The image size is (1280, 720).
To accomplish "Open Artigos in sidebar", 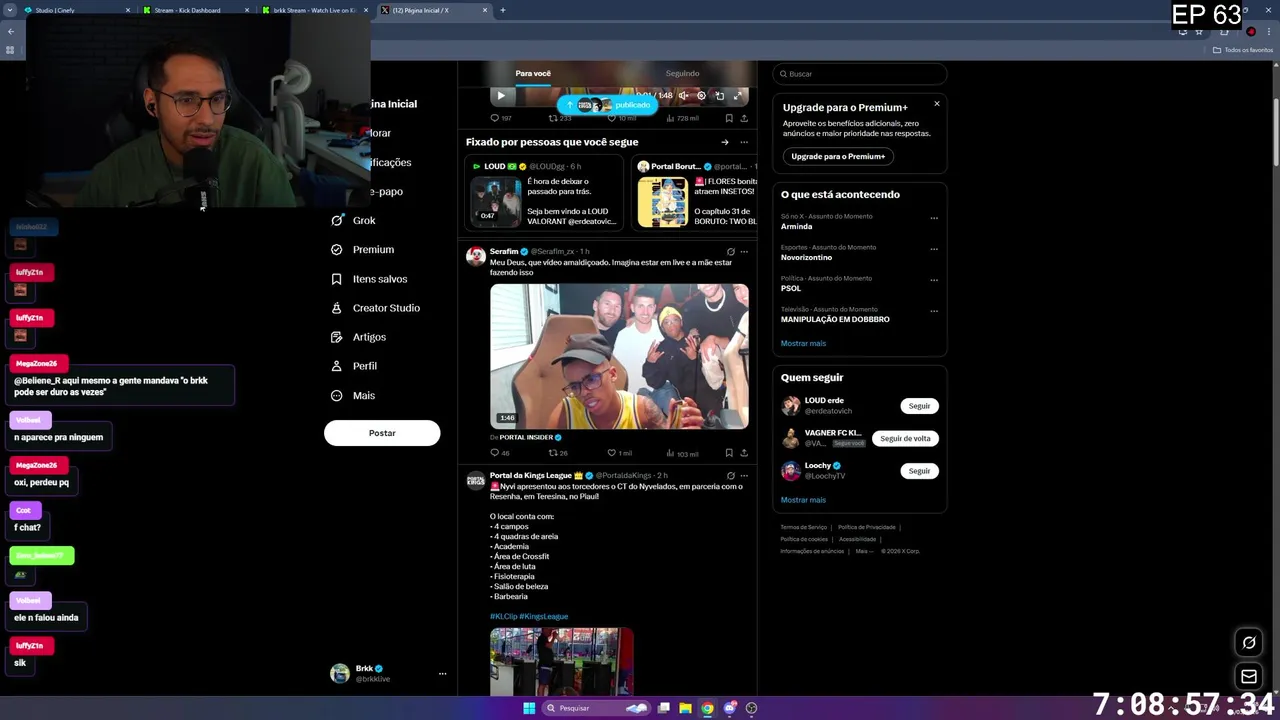I will 358,337.
